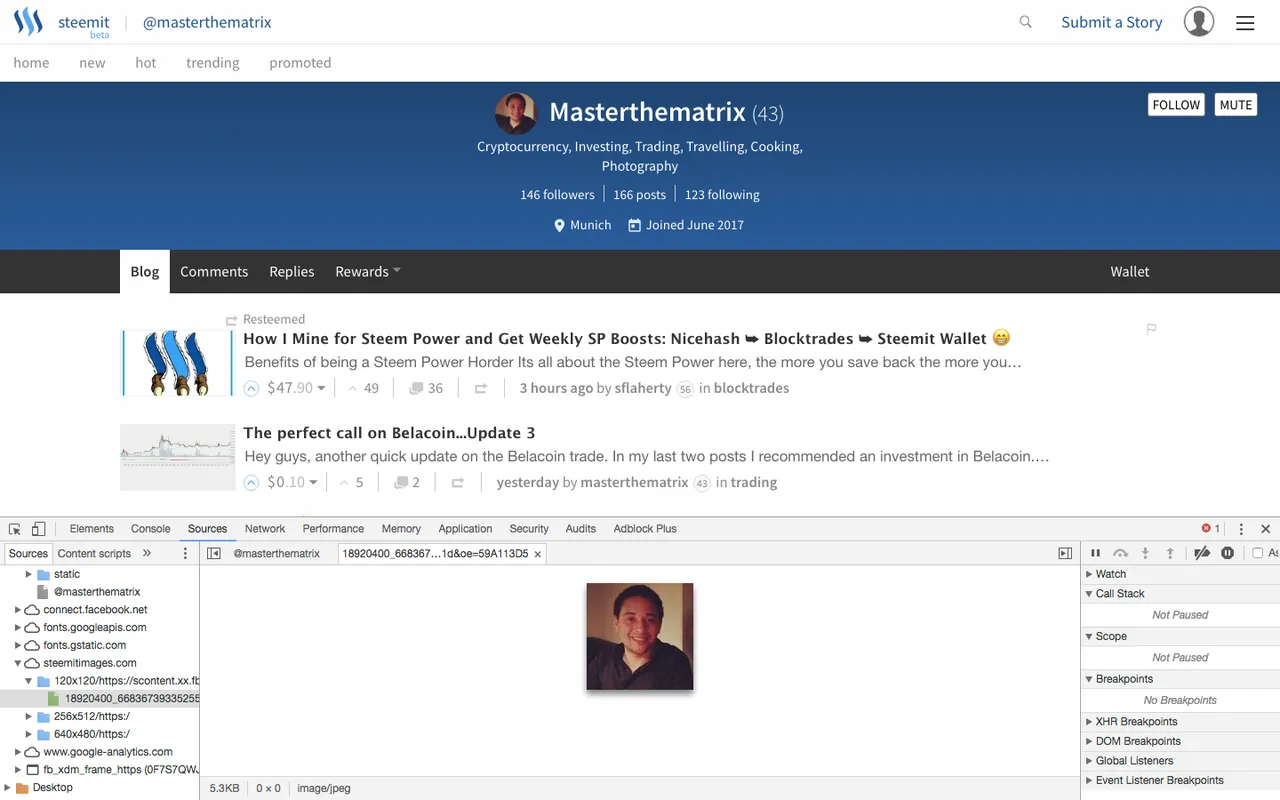This screenshot has height=800, width=1280.
Task: Toggle pause on exceptions button
Action: 1227,553
